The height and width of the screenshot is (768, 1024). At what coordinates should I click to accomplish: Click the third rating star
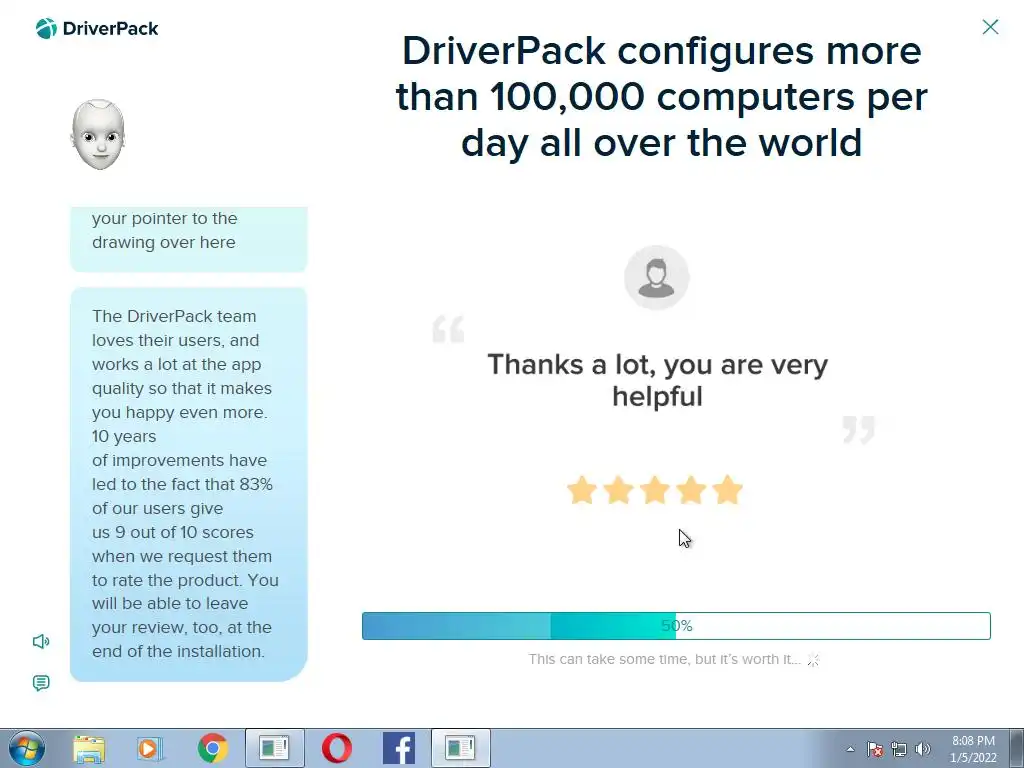tap(654, 490)
